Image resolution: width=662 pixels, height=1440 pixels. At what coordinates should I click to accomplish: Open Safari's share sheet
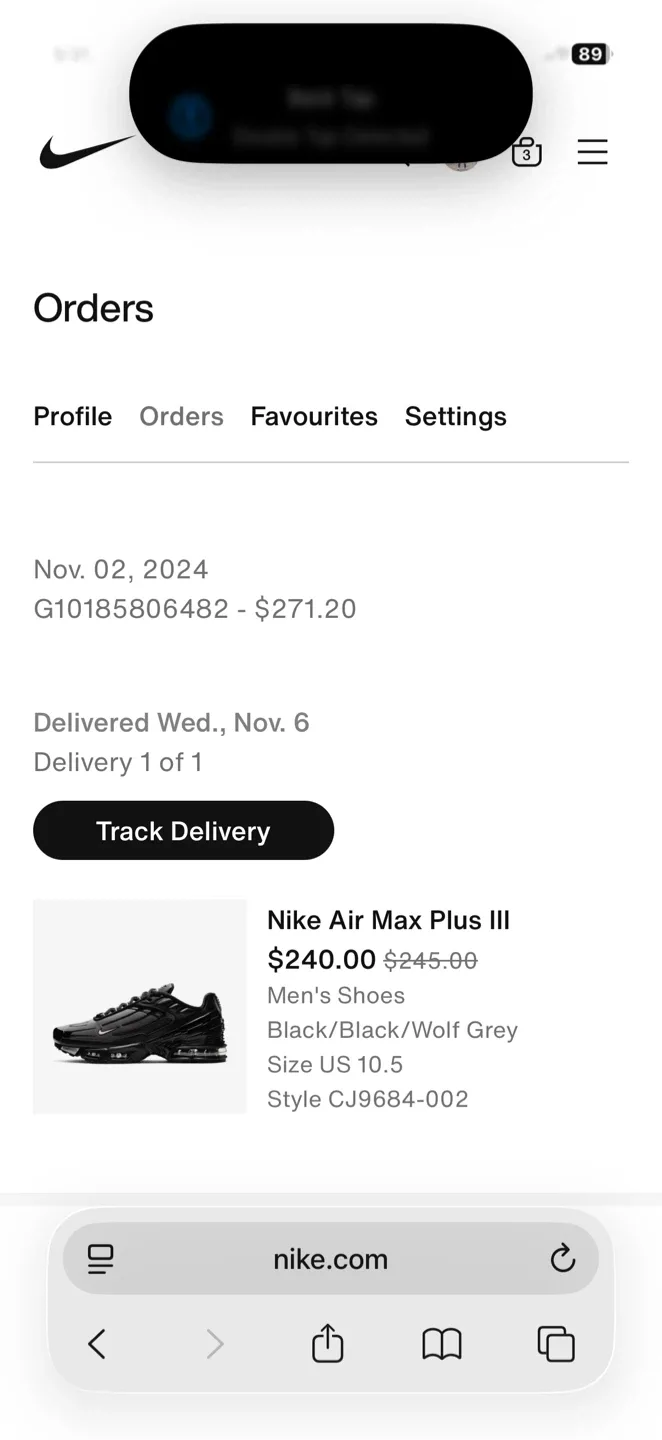click(327, 1344)
